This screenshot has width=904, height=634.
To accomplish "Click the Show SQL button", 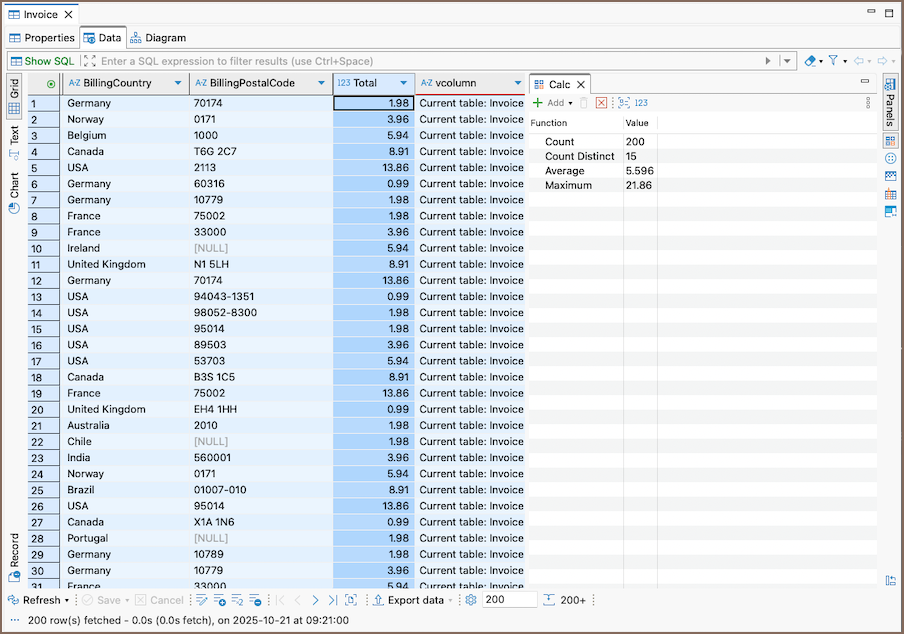I will point(42,61).
